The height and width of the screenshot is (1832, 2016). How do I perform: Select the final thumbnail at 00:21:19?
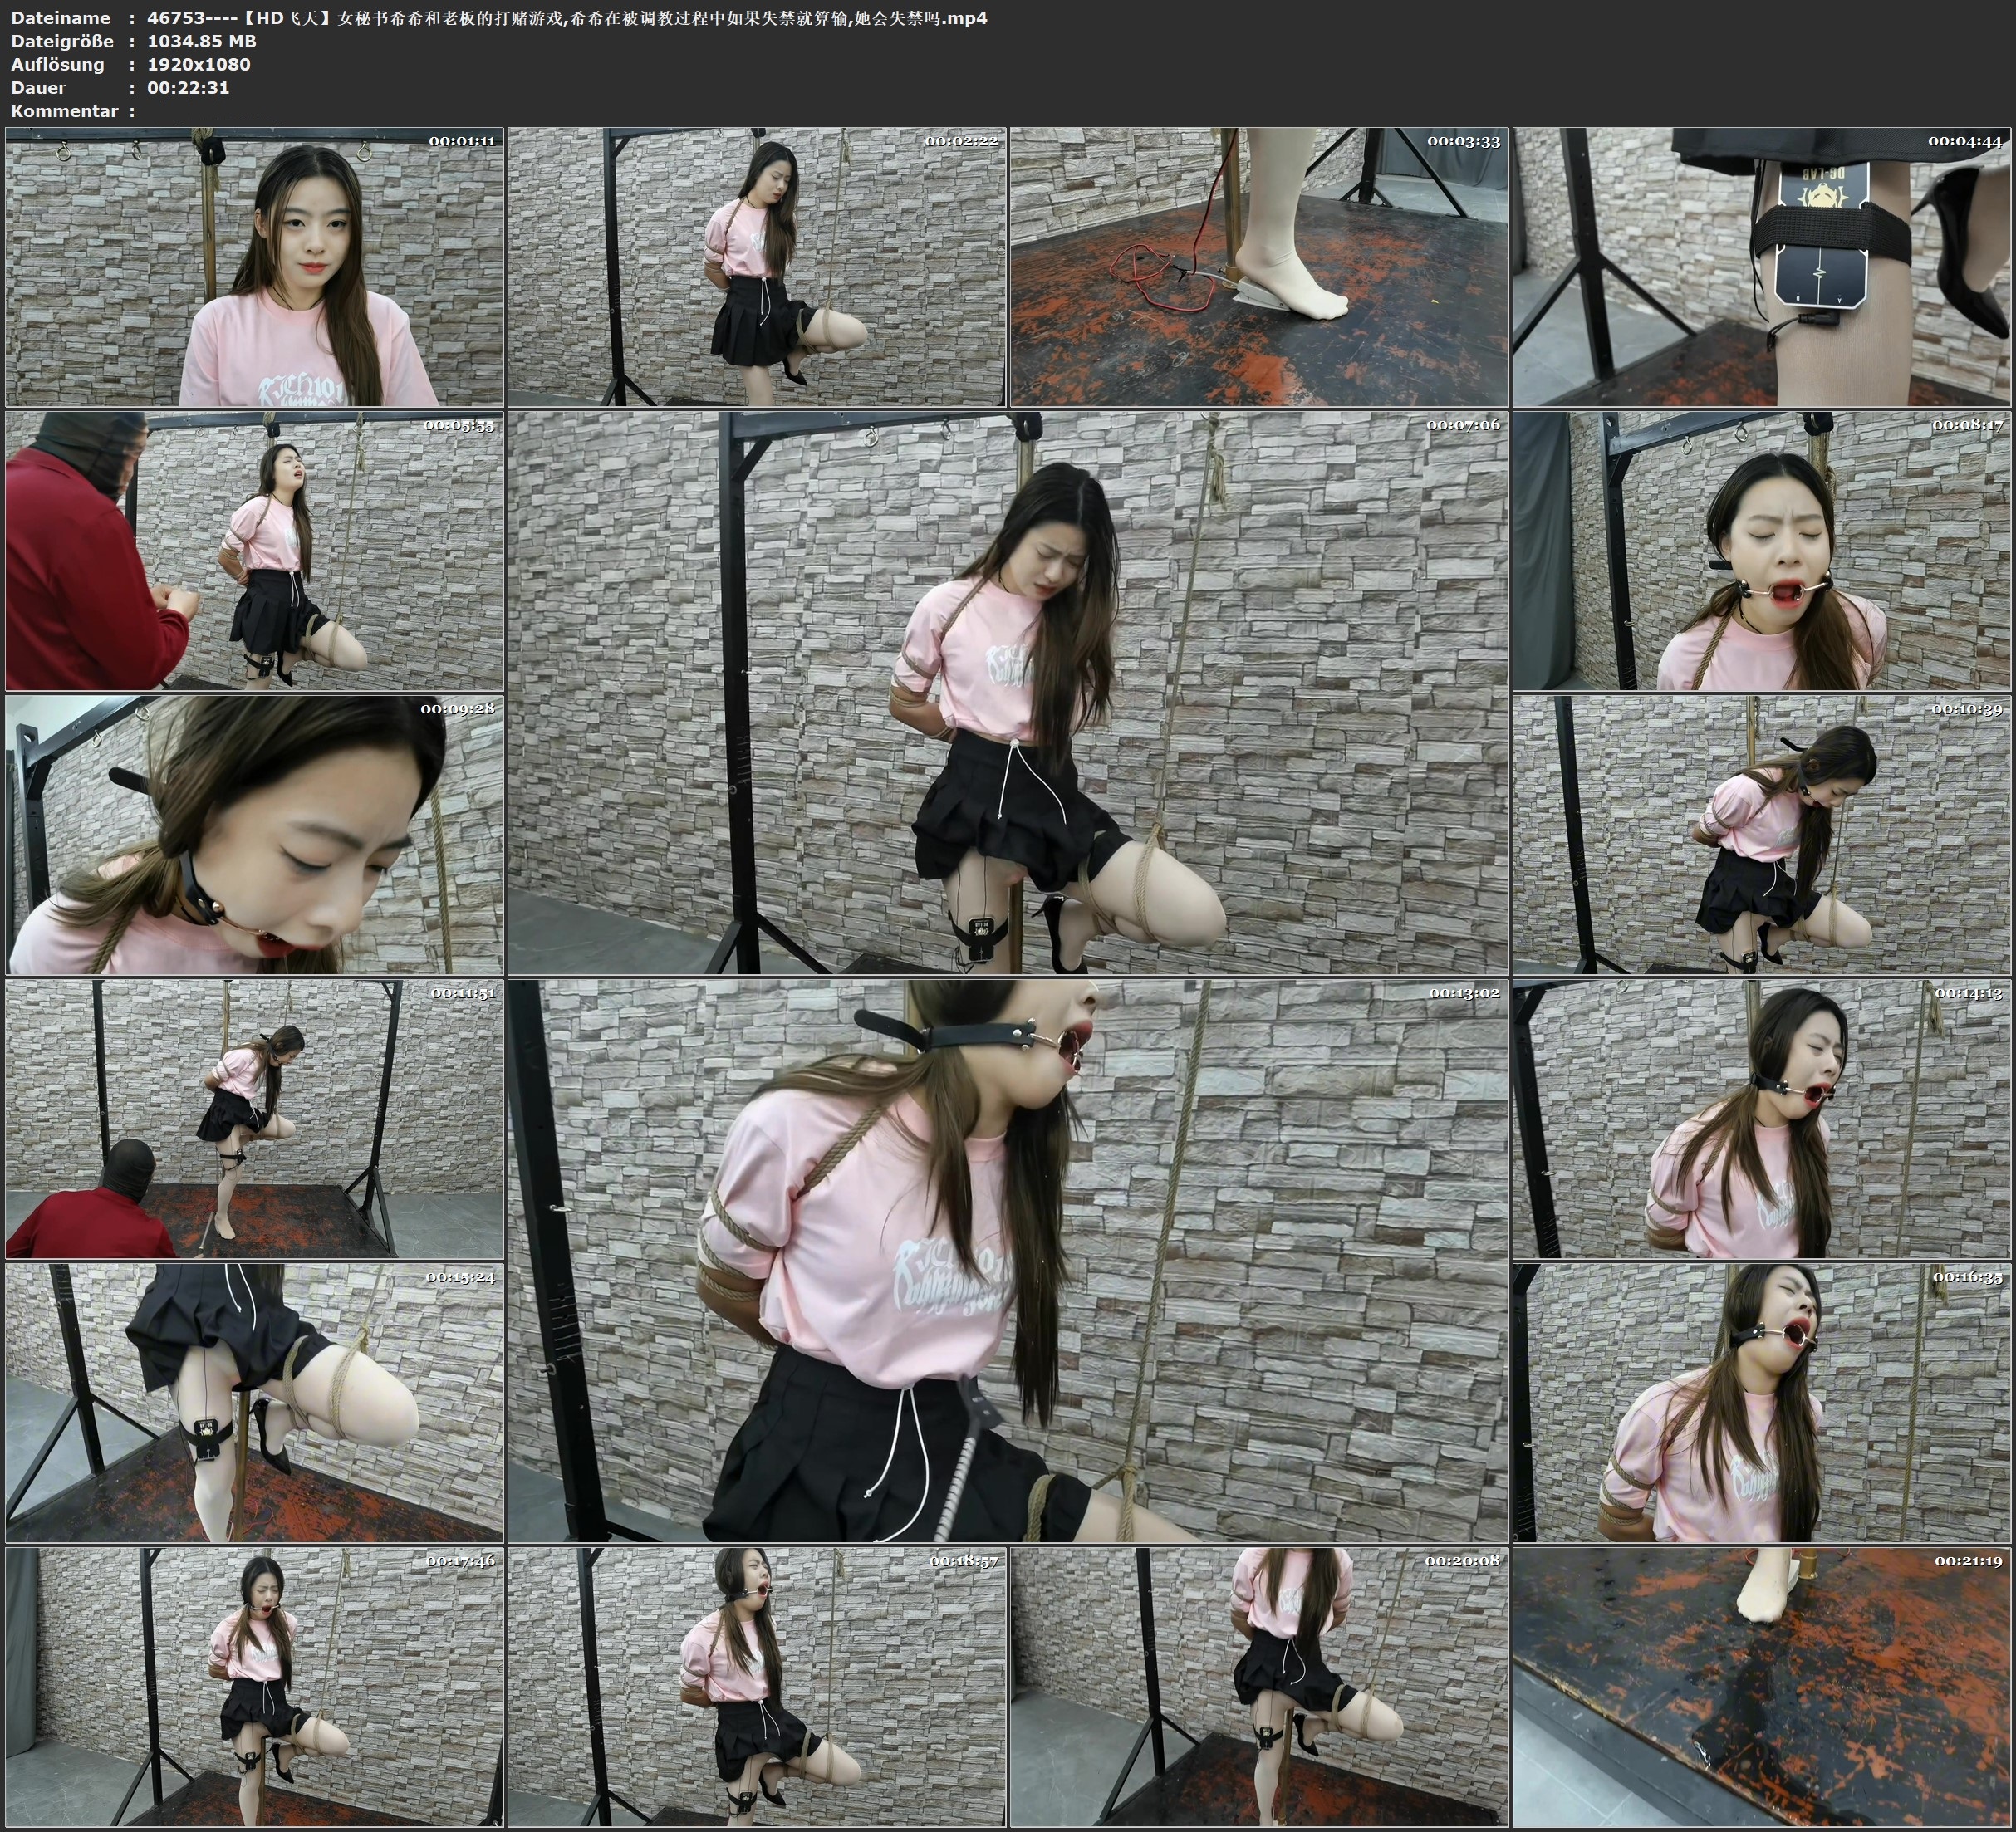(1761, 1686)
